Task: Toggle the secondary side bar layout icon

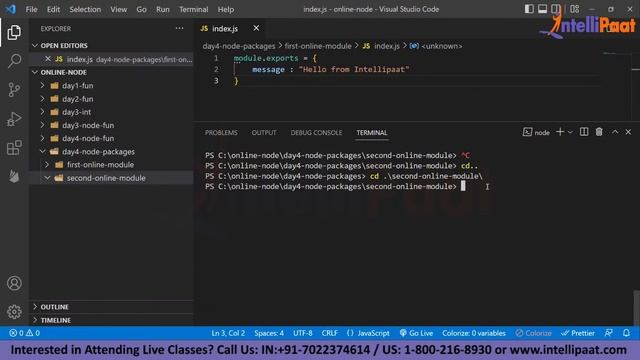Action: (556, 9)
